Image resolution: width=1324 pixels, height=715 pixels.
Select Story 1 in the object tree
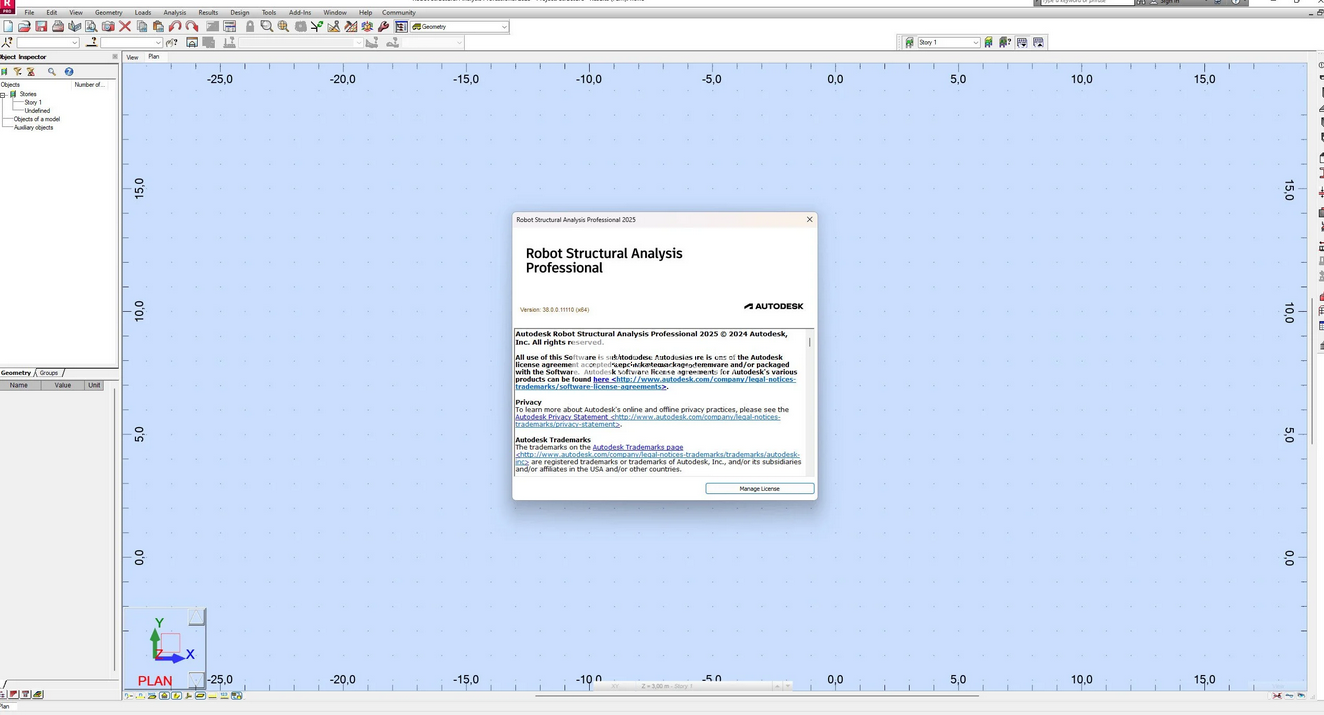coord(33,103)
